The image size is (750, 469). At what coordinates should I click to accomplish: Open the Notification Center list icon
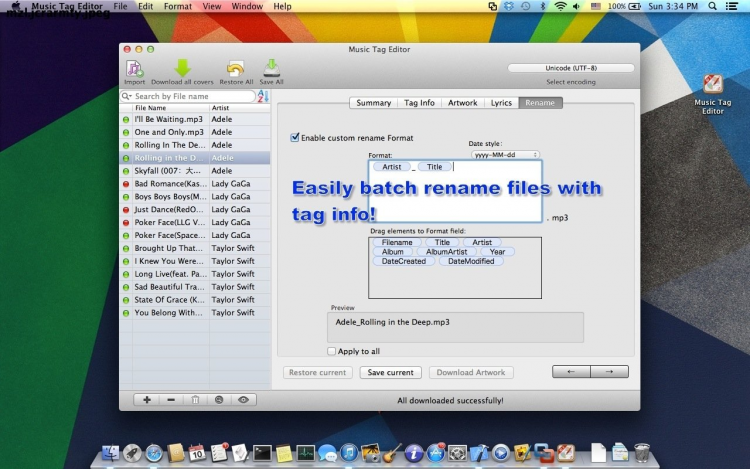[731, 6]
